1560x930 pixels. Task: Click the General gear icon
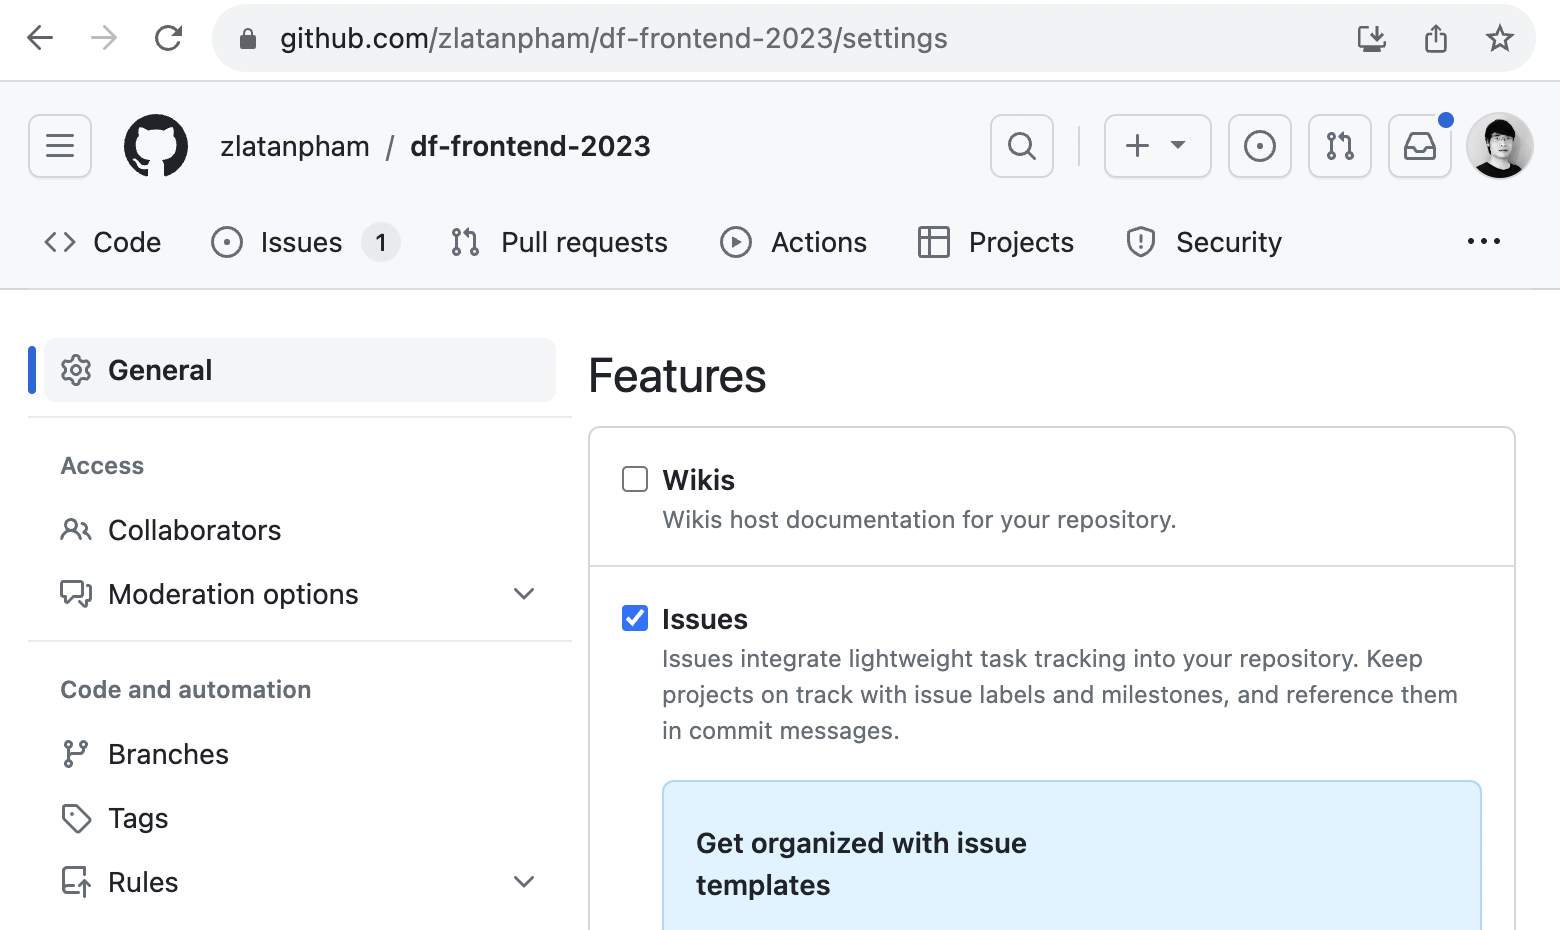pos(76,370)
